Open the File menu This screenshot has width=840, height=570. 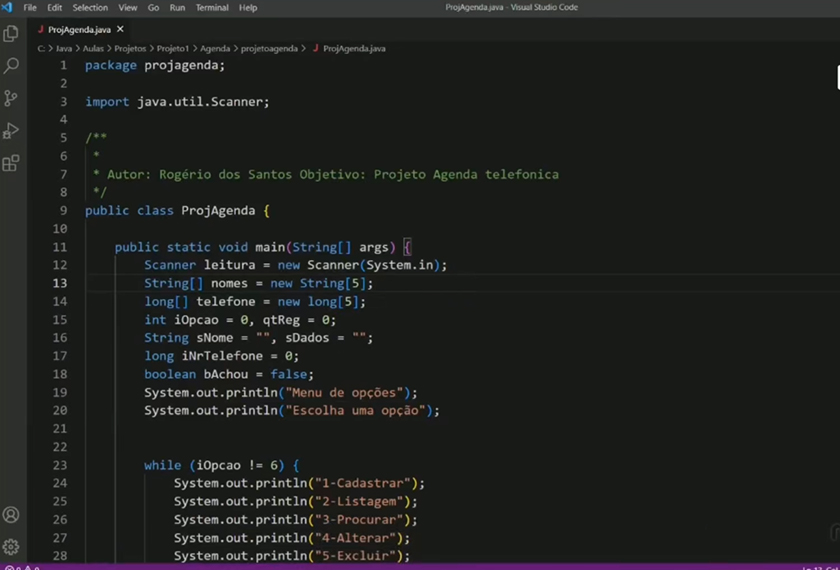[30, 8]
